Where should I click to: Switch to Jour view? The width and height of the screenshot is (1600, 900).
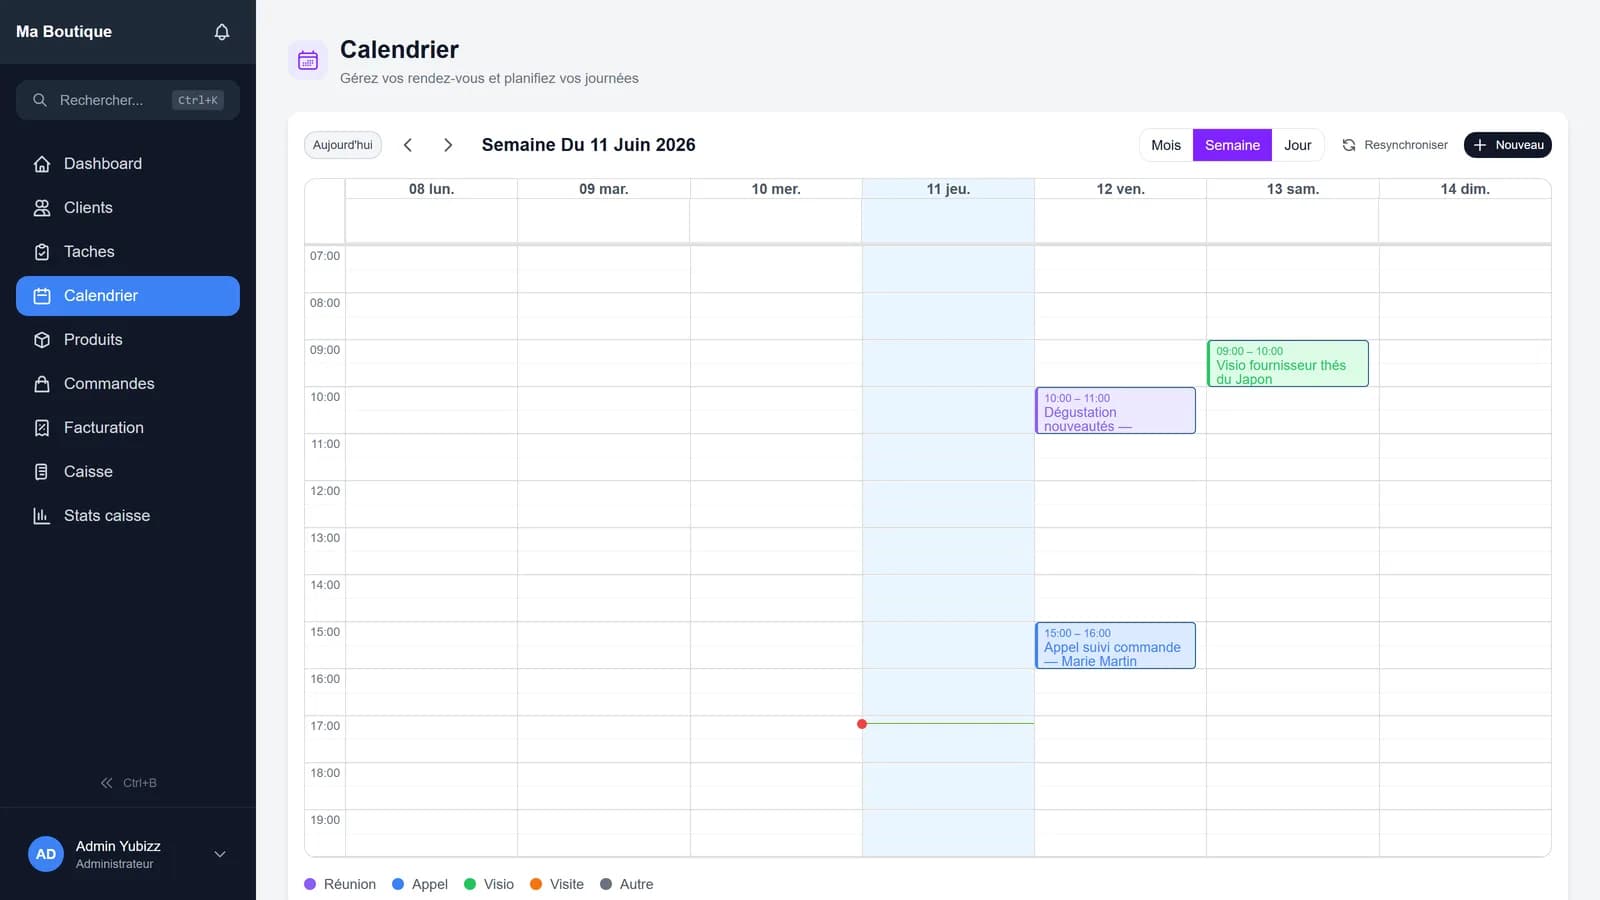1298,145
